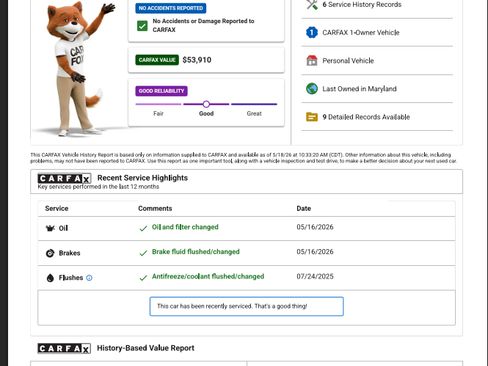Click Recent Service Highlights heading
The image size is (488, 366).
click(142, 178)
